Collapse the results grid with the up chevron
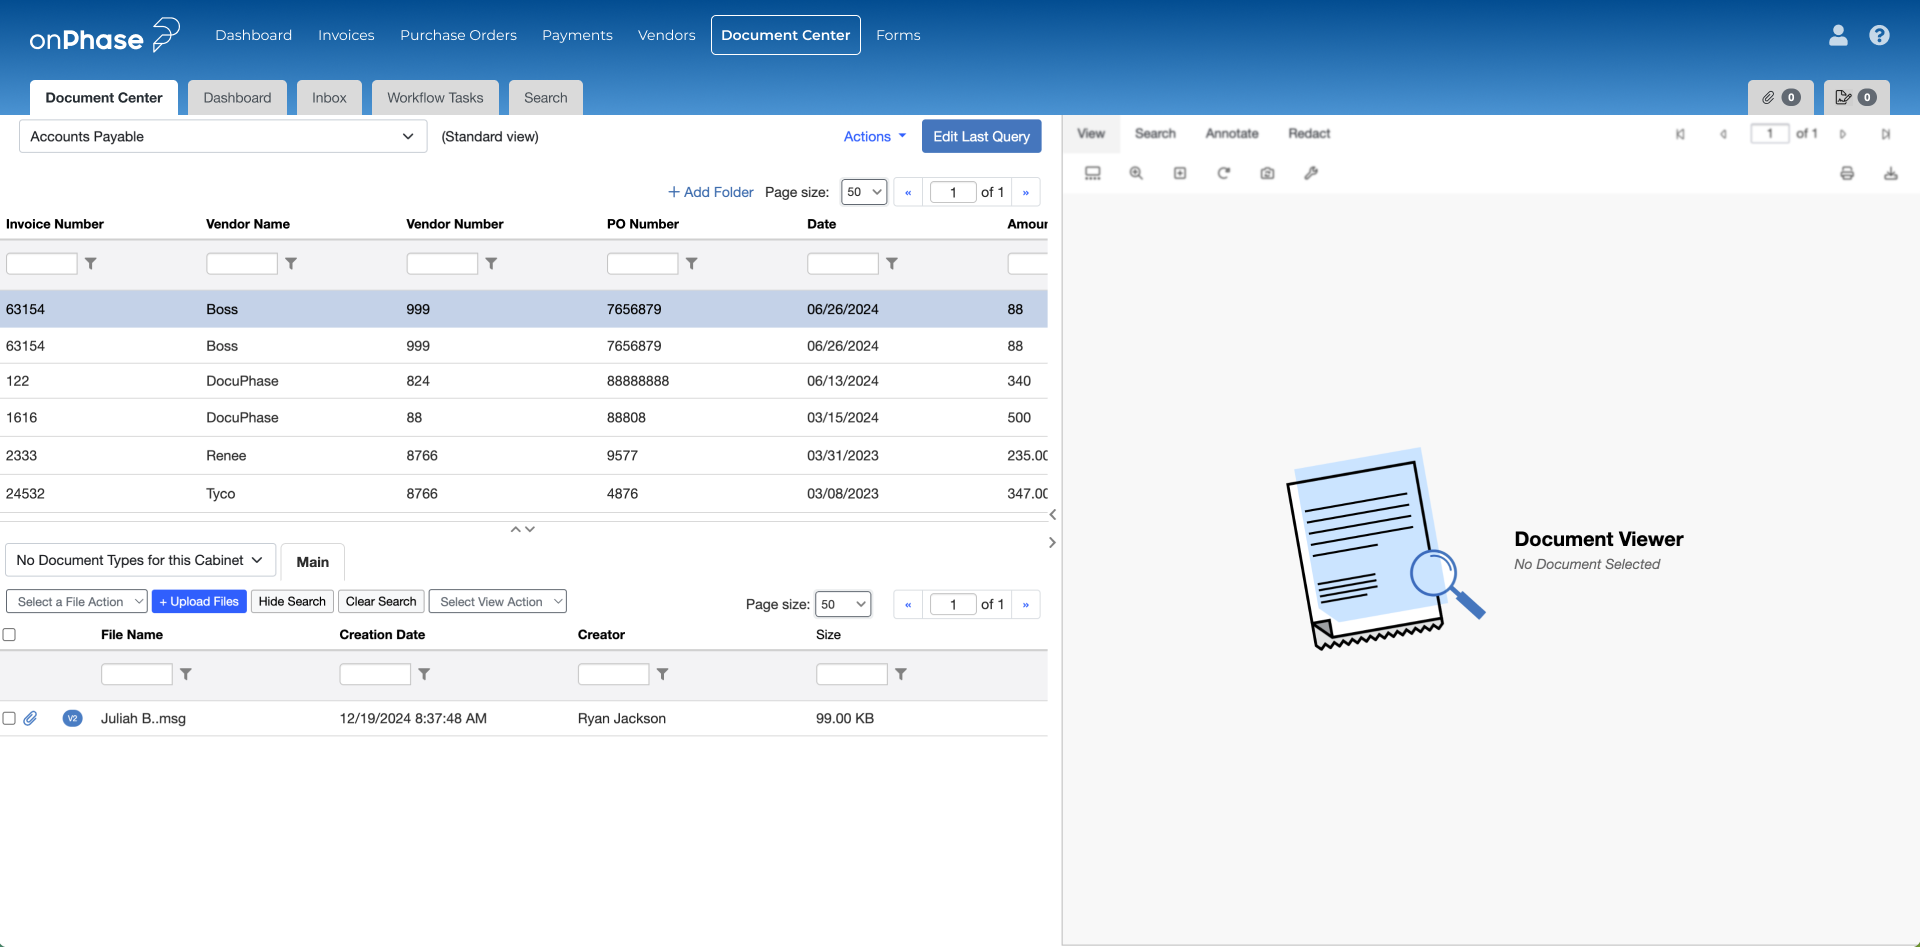The height and width of the screenshot is (947, 1920). (515, 528)
